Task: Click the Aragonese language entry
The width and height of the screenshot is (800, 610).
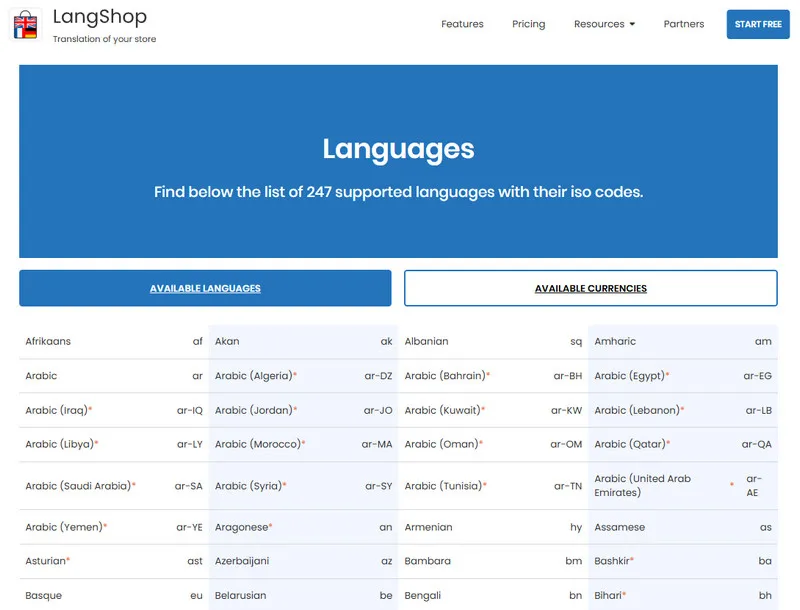Action: tap(303, 527)
